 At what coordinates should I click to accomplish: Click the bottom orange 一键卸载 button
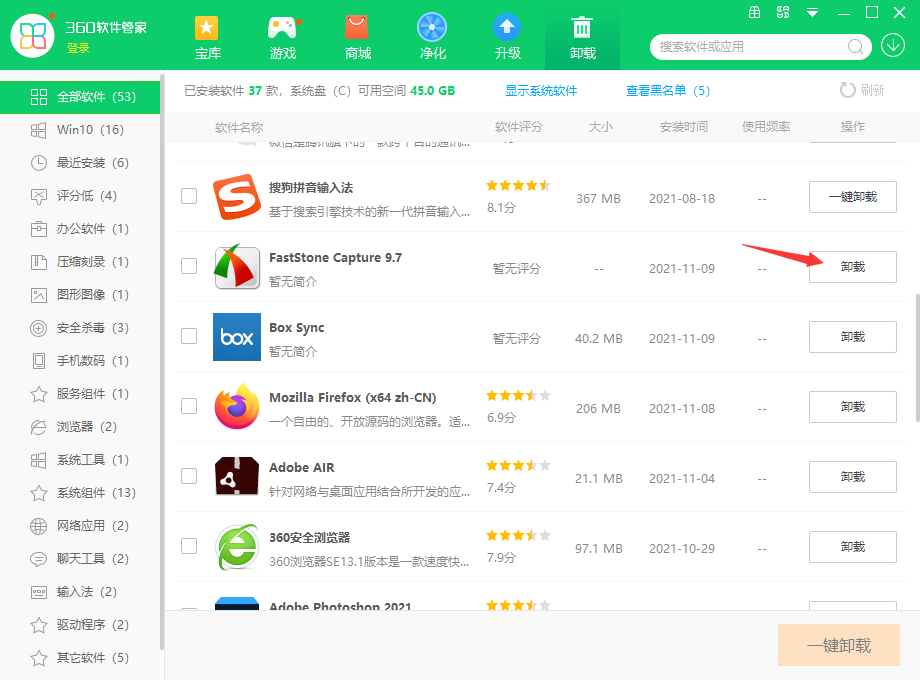point(838,645)
